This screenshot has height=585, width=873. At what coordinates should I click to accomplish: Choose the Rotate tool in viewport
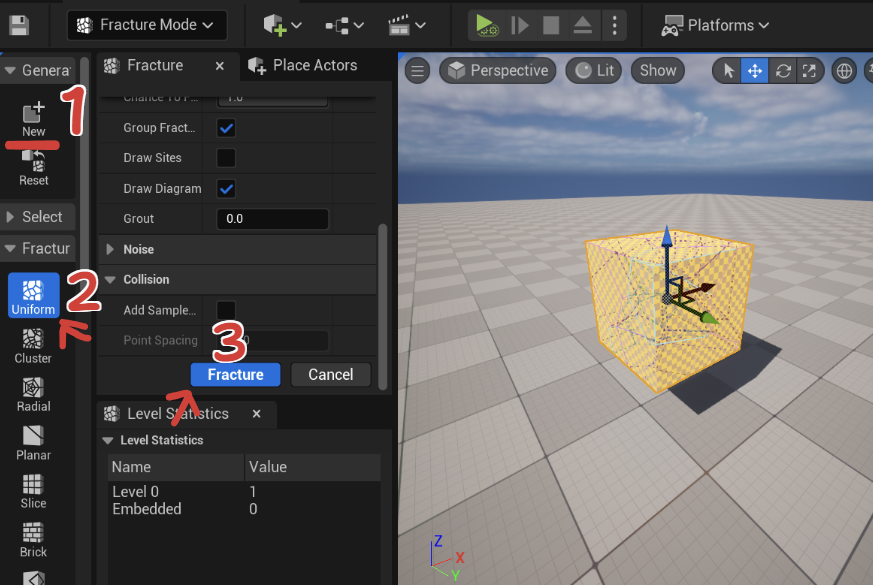pos(783,71)
